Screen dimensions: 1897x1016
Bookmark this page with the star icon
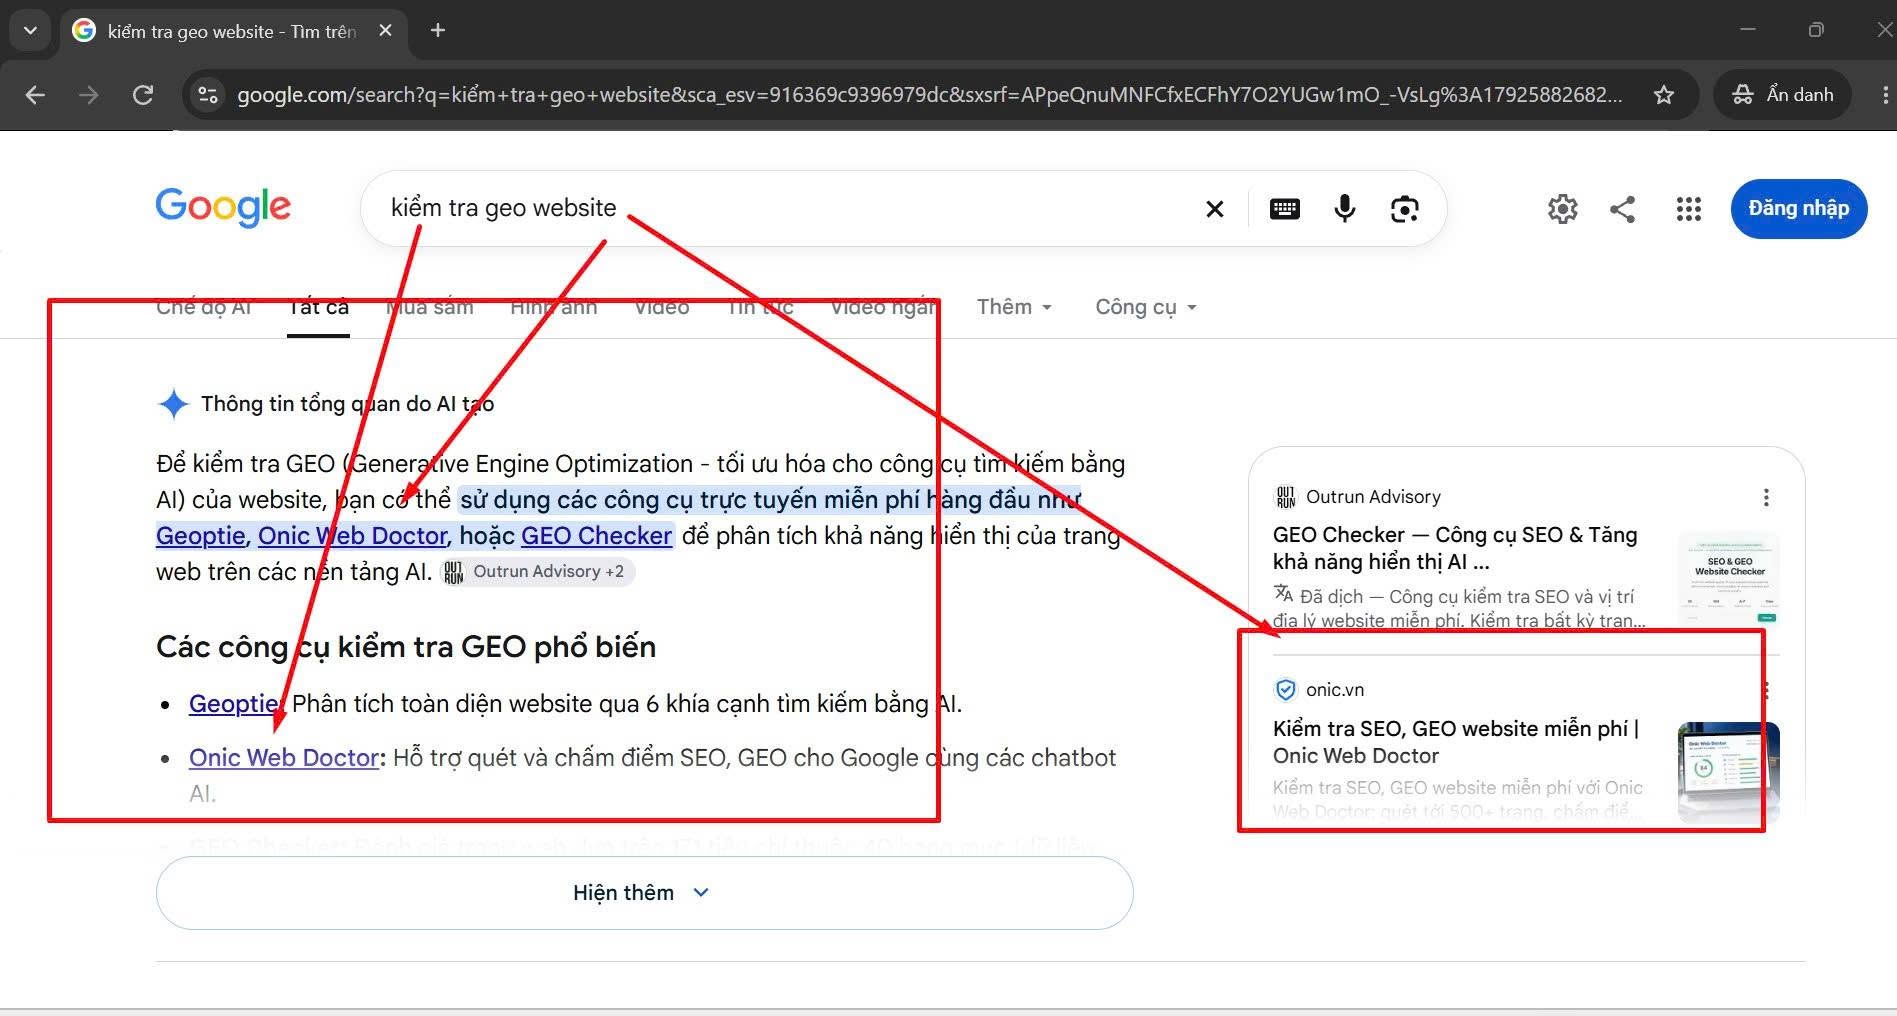tap(1664, 95)
